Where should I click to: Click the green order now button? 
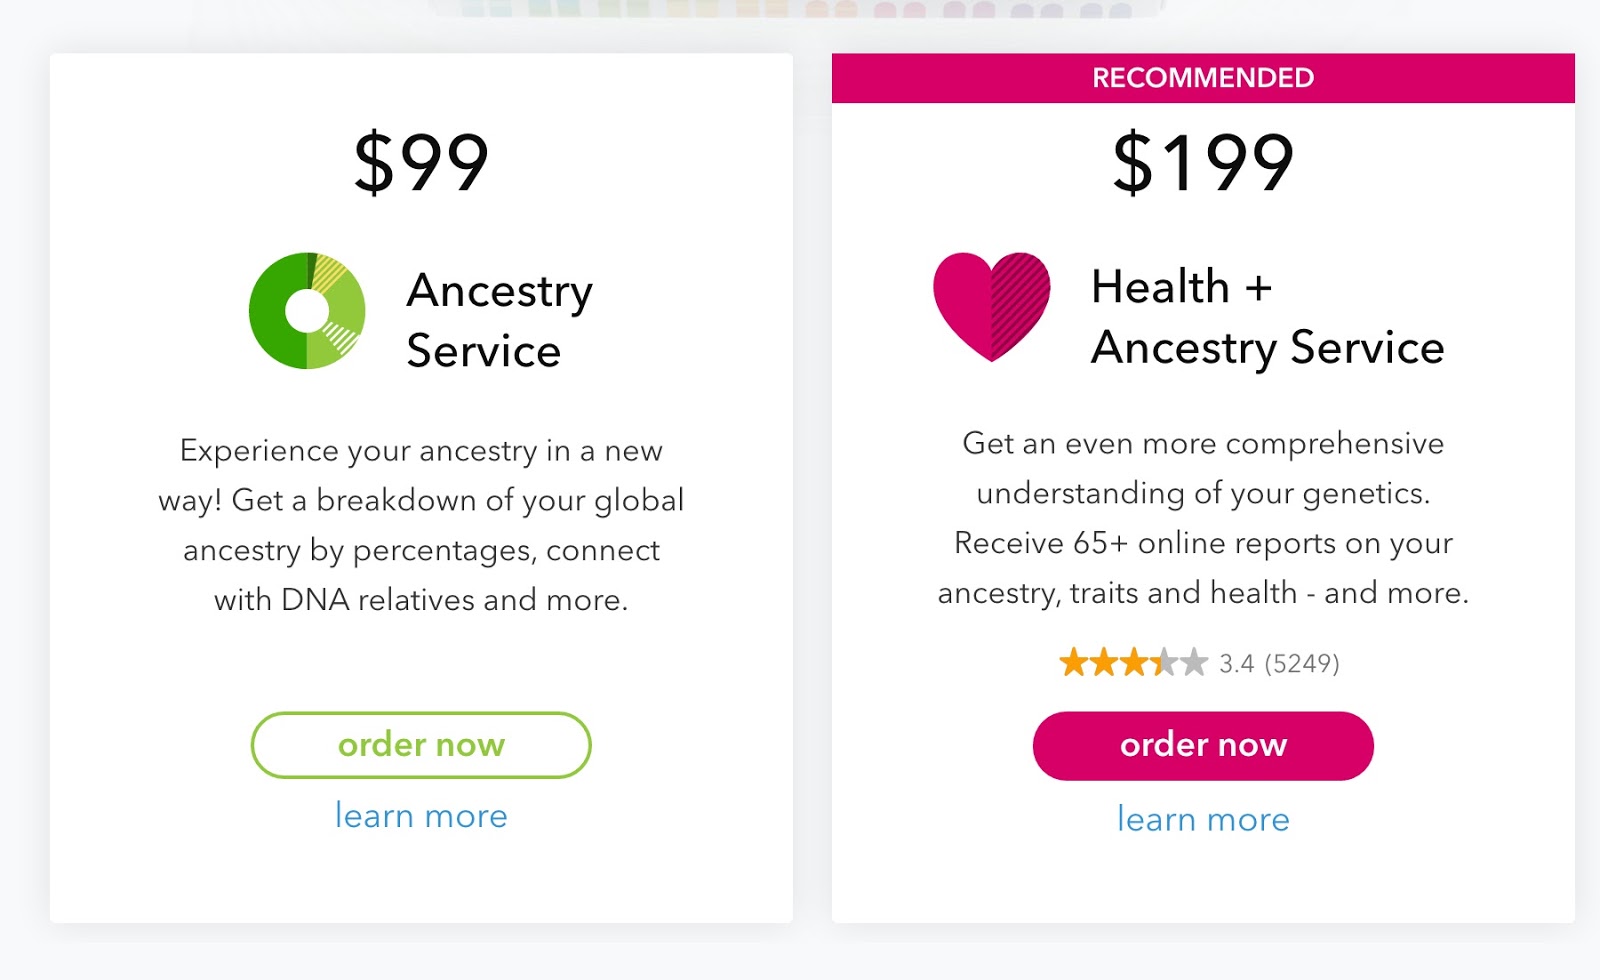[420, 744]
